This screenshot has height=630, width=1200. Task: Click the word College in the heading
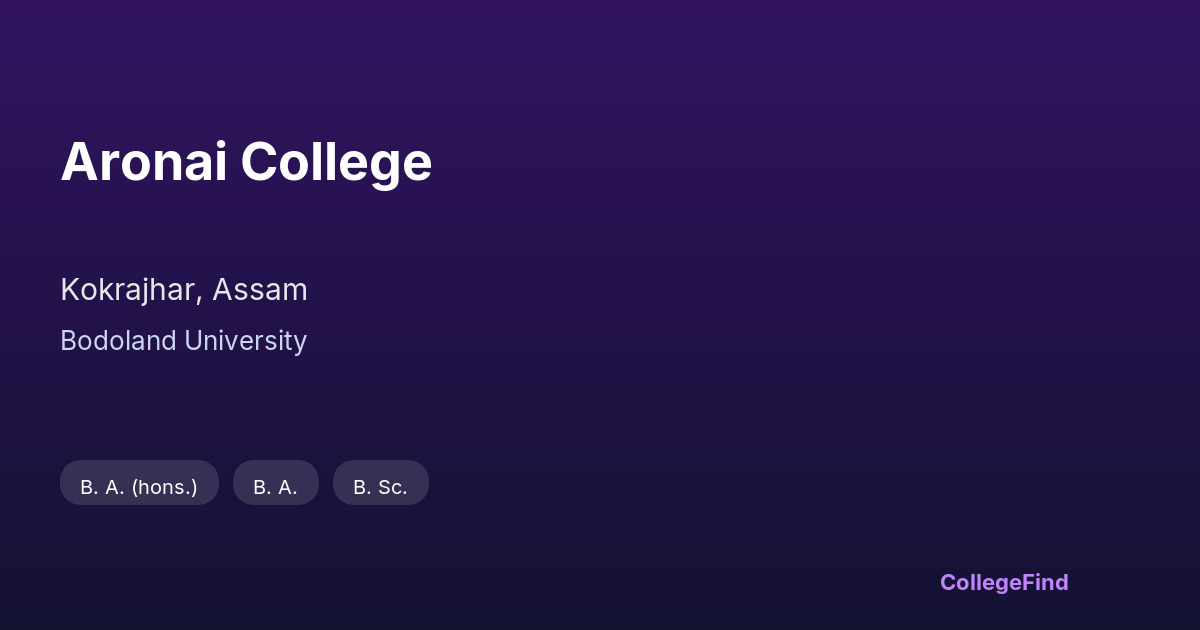[x=336, y=161]
